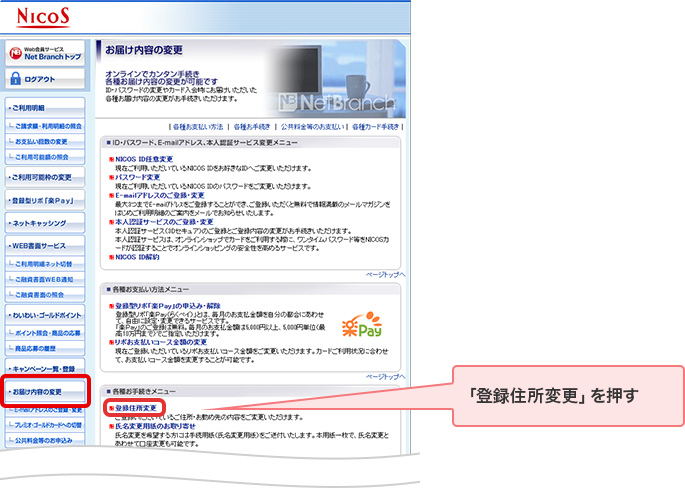Open the パスワード変更 link
This screenshot has width=685, height=488.
(x=138, y=177)
